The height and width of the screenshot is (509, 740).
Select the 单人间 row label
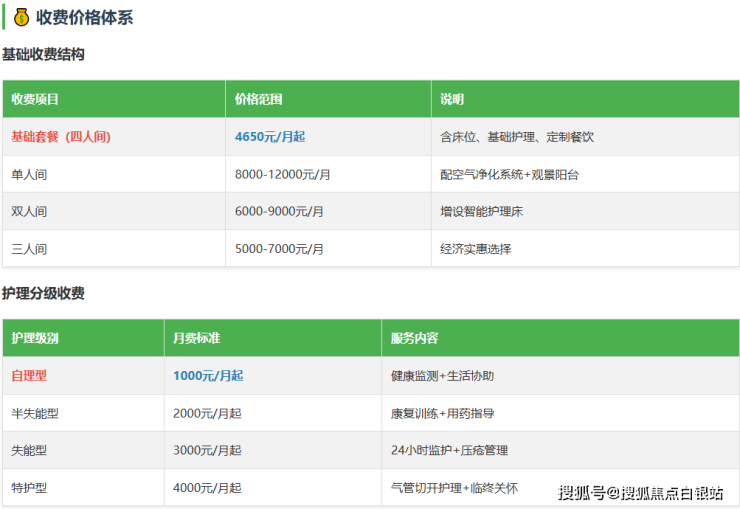[30, 174]
